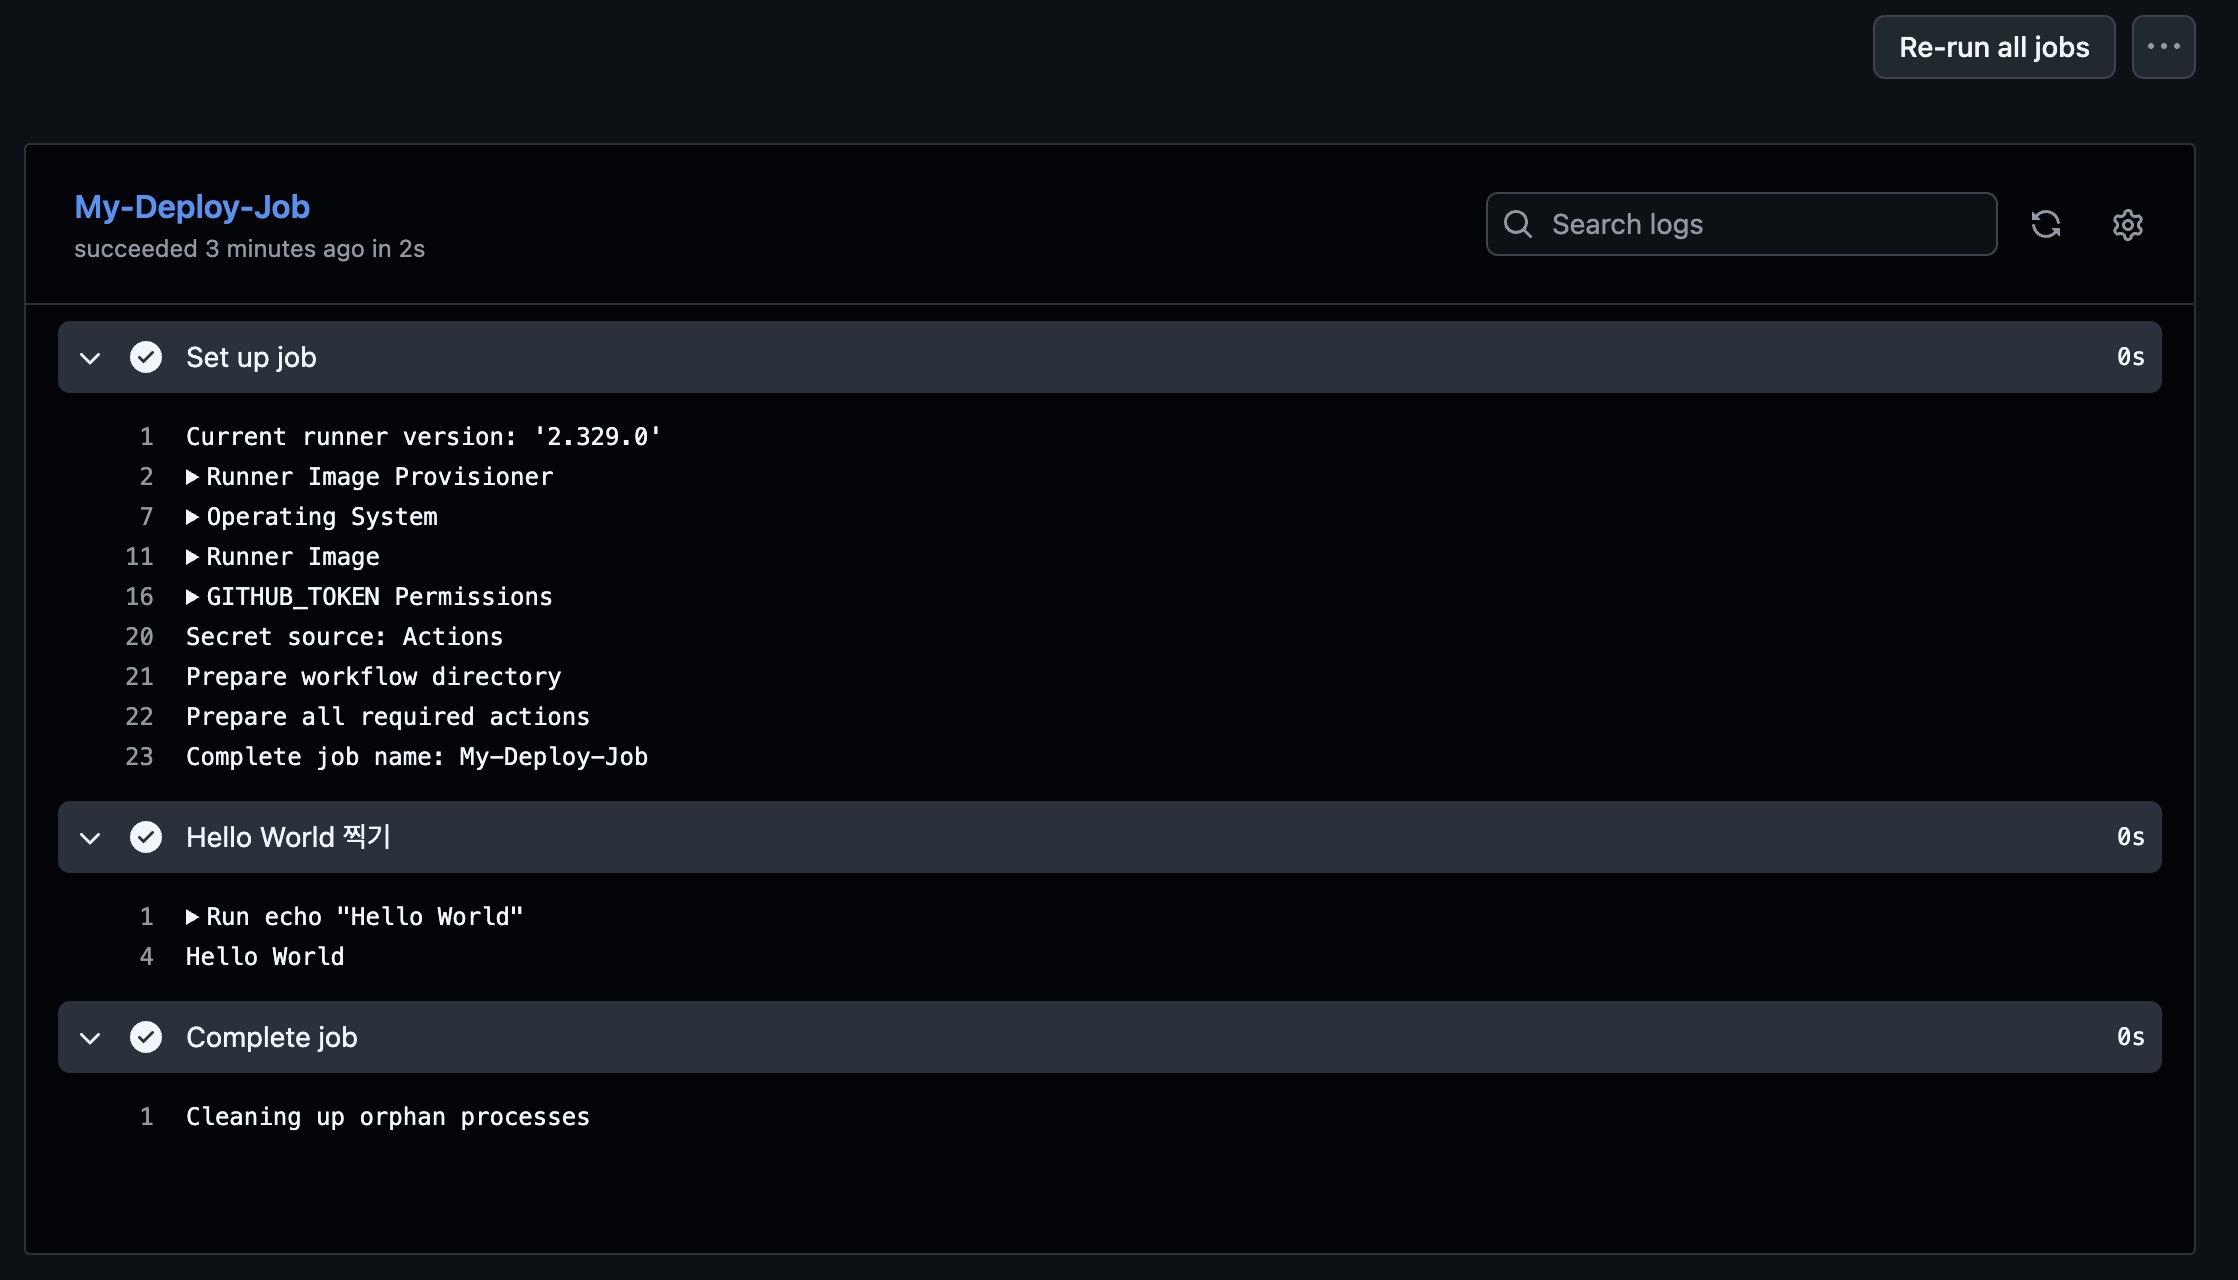Click the Set up job success checkmark

tap(146, 357)
